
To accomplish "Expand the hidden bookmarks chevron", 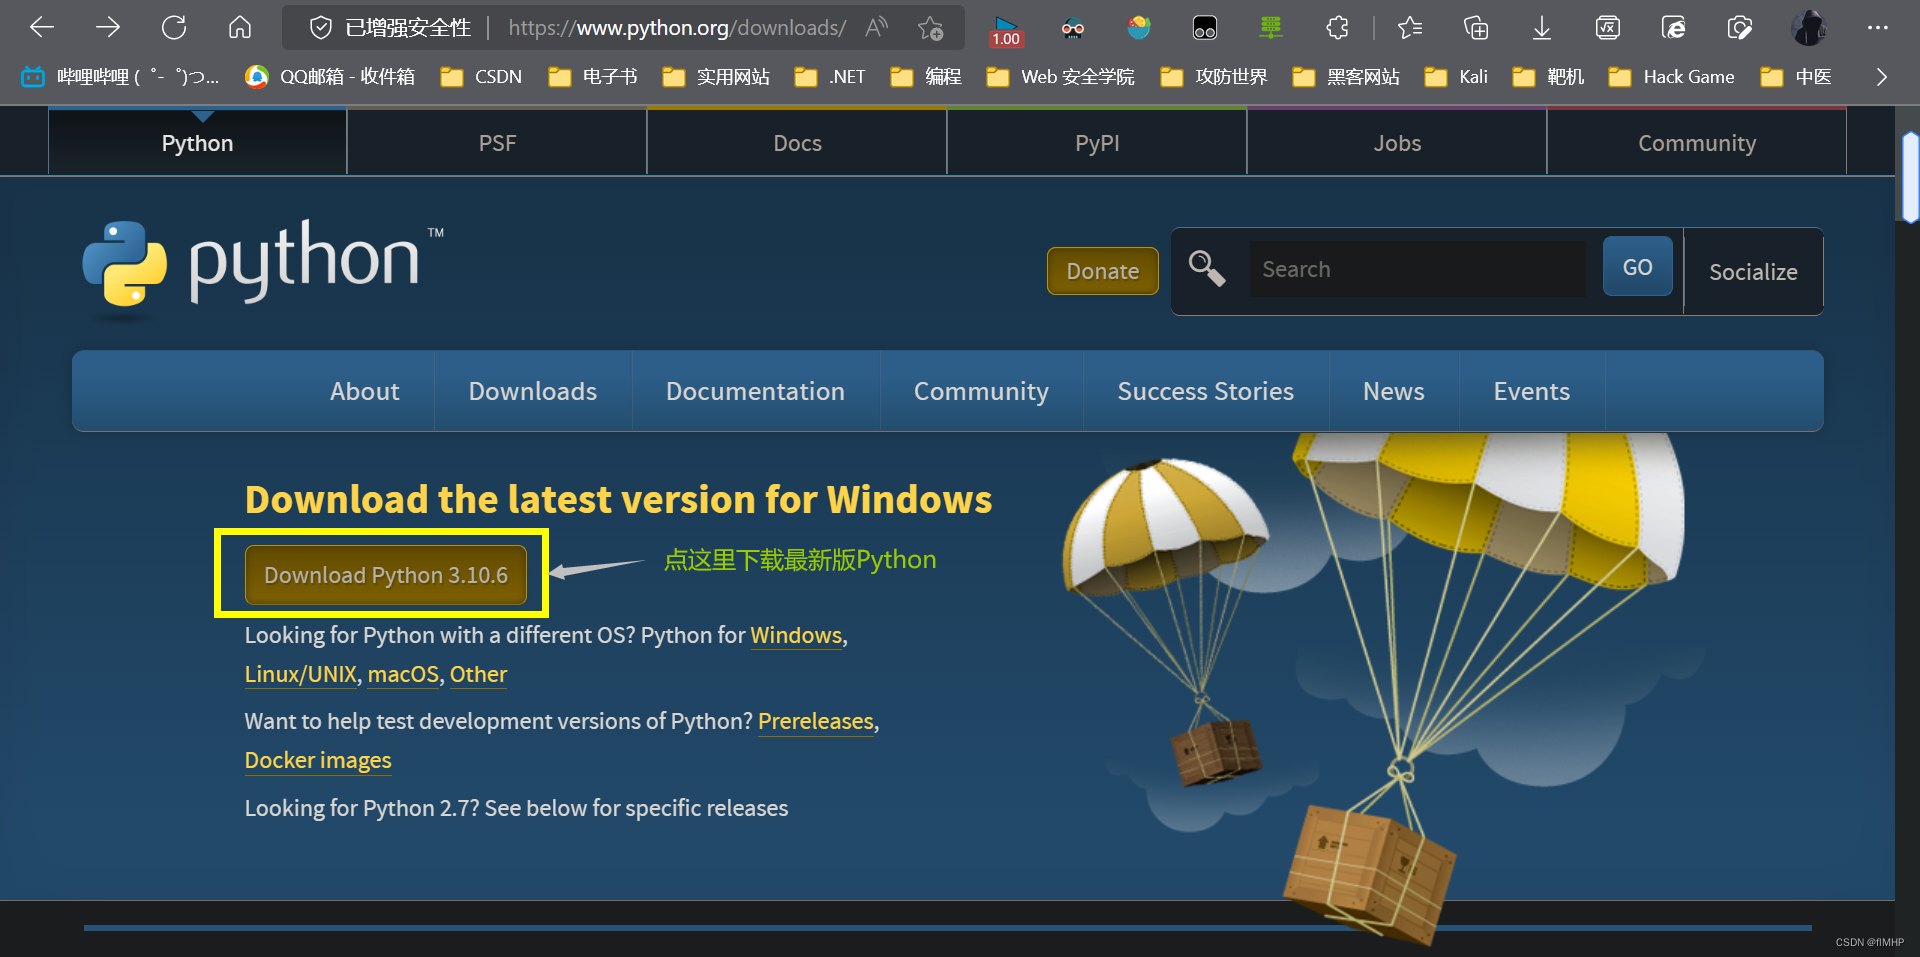I will coord(1881,77).
